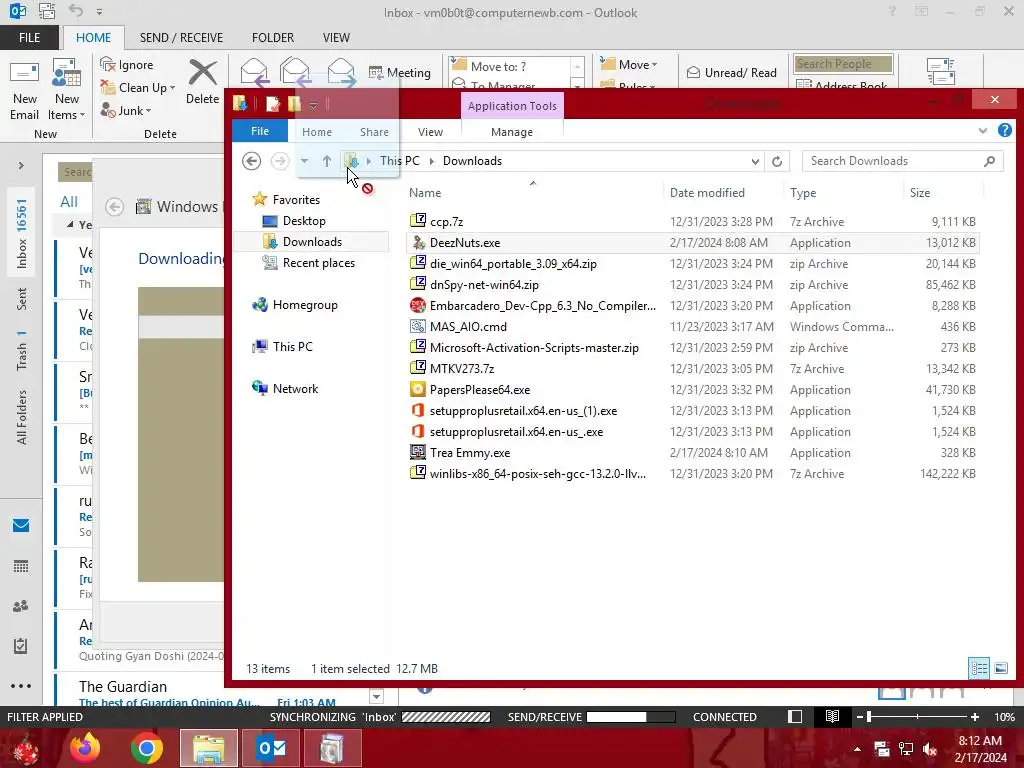This screenshot has width=1024, height=768.
Task: Launch Firefox from taskbar
Action: tap(85, 748)
